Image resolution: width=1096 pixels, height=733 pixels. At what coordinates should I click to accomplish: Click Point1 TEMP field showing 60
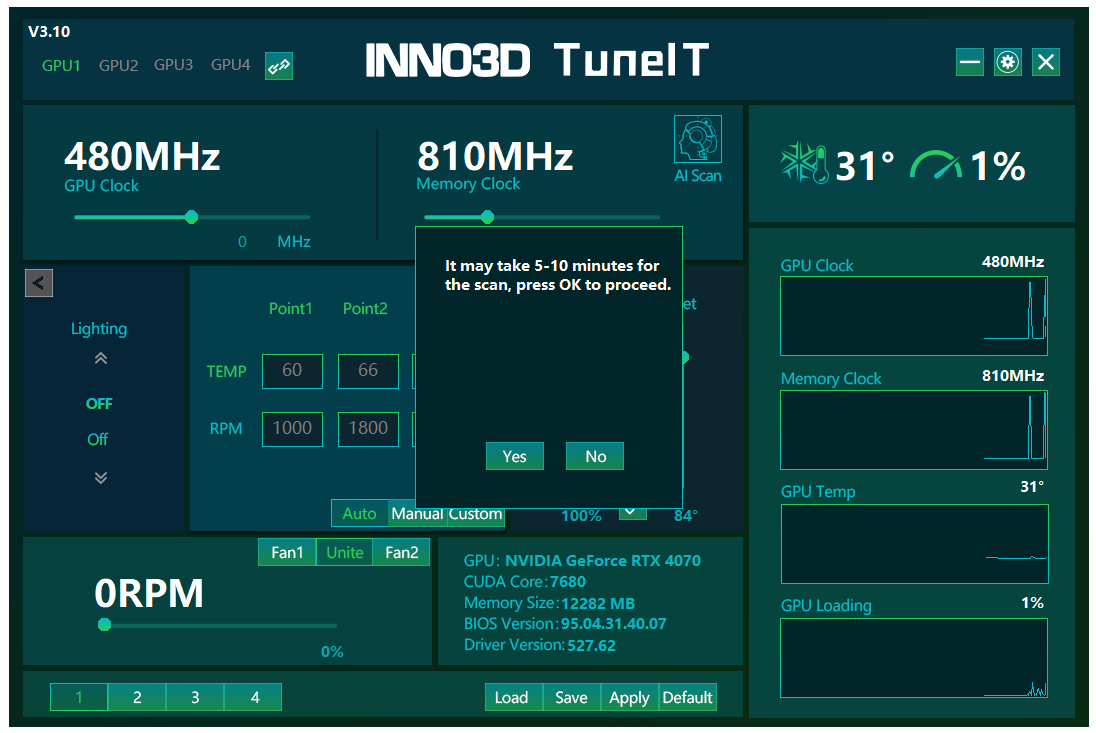(292, 370)
